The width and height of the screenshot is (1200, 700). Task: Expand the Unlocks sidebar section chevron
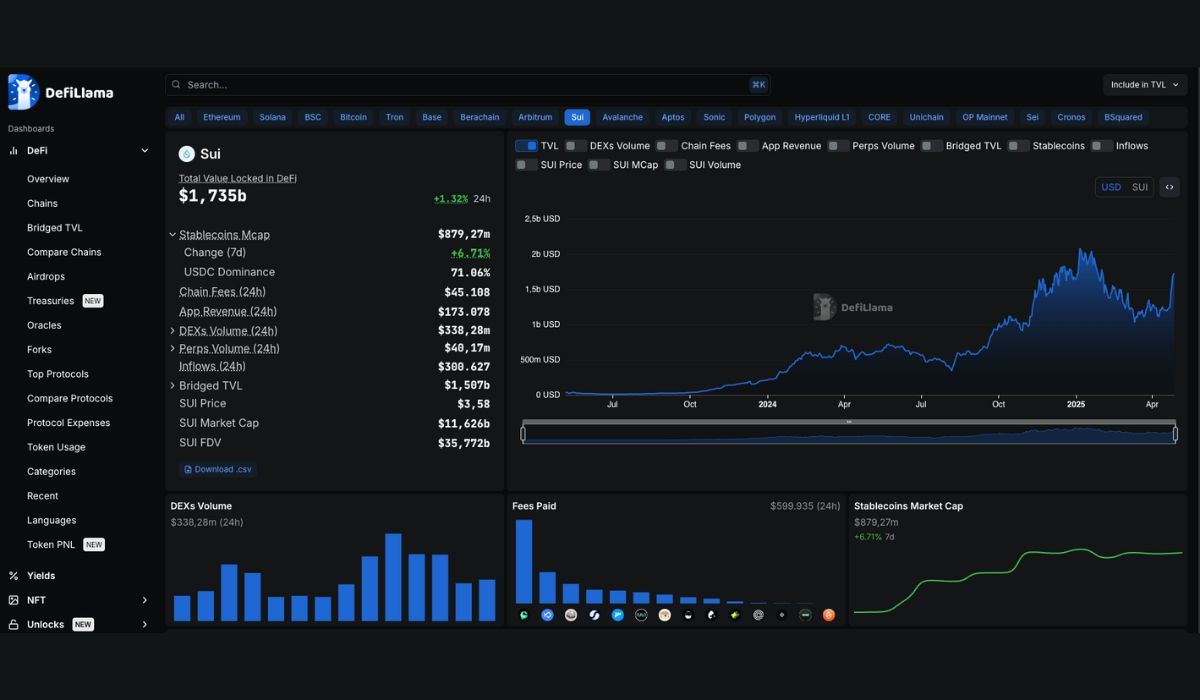pyautogui.click(x=145, y=625)
